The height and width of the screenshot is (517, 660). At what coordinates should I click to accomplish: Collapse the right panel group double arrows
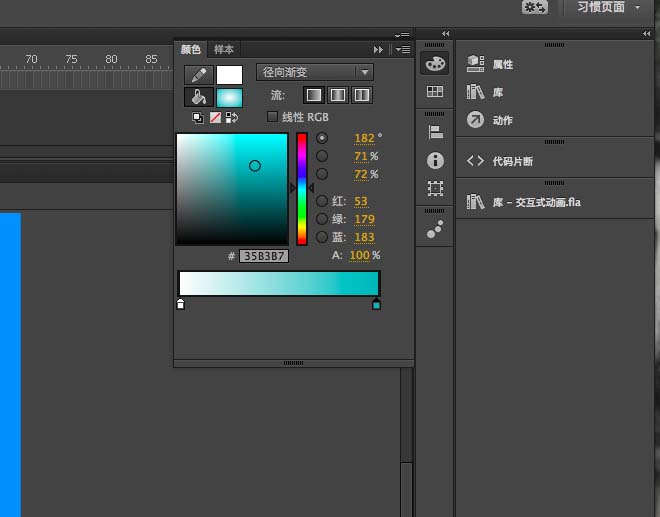coord(647,34)
